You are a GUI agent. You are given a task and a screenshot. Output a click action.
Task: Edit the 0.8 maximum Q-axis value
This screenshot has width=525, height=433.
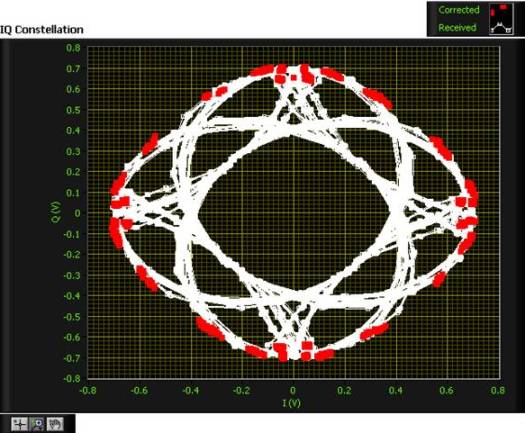(x=73, y=48)
